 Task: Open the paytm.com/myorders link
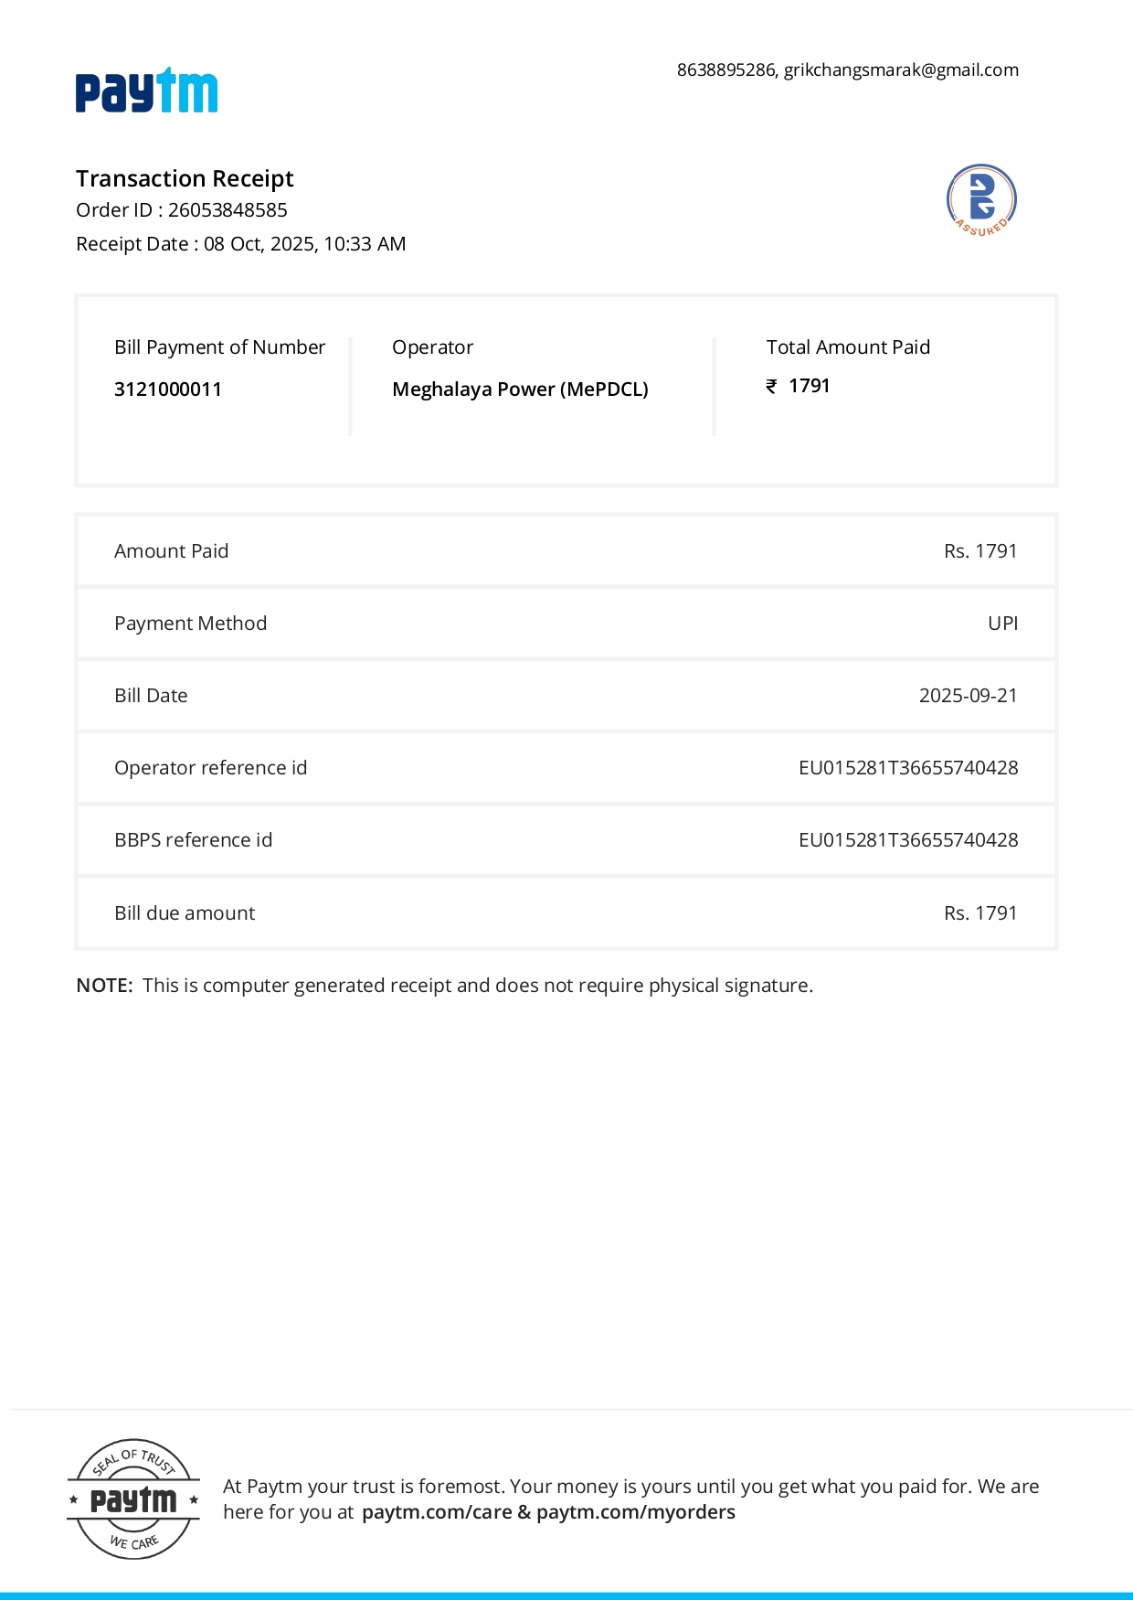pos(636,1512)
